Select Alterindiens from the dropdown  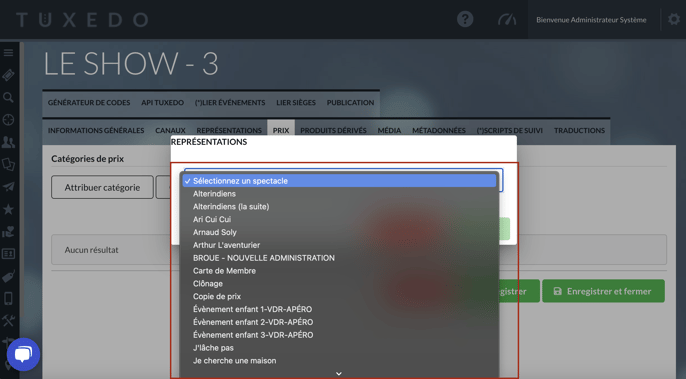point(340,193)
